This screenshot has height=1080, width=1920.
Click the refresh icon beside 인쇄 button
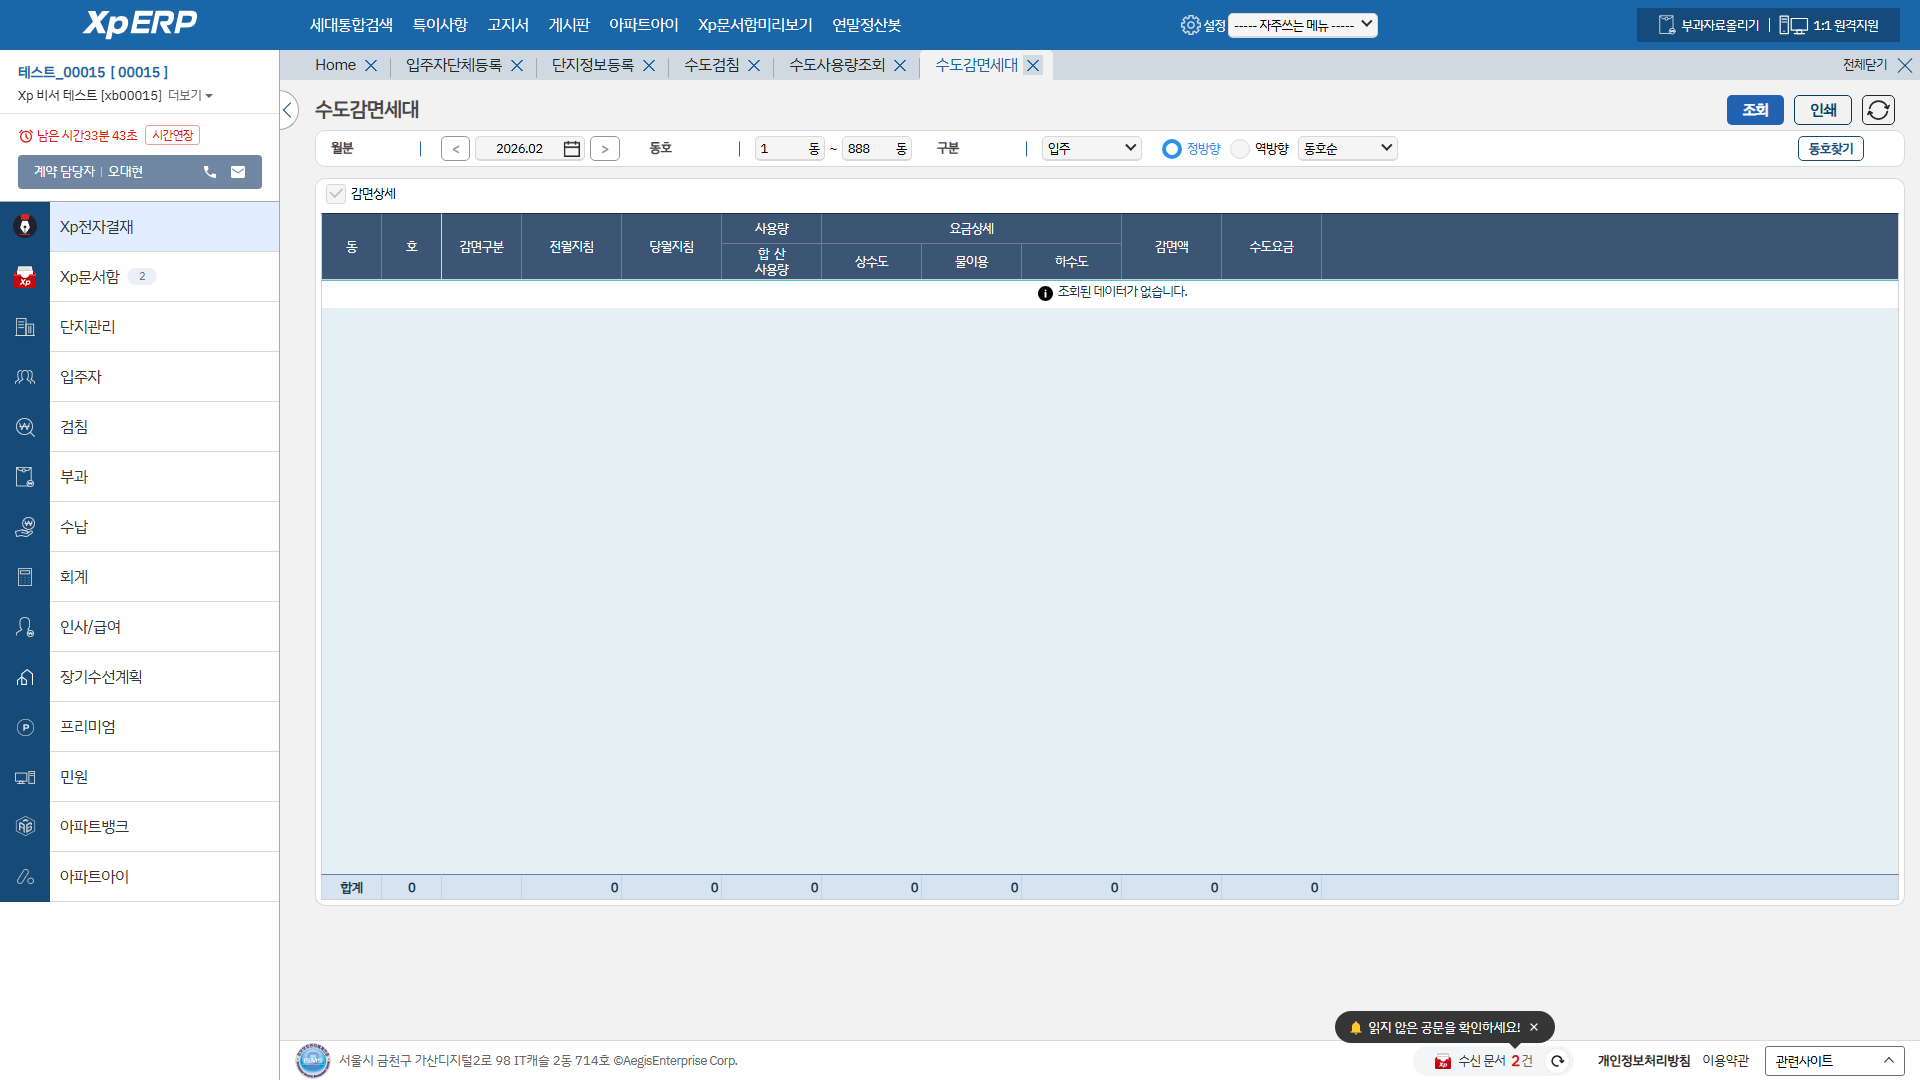coord(1878,110)
